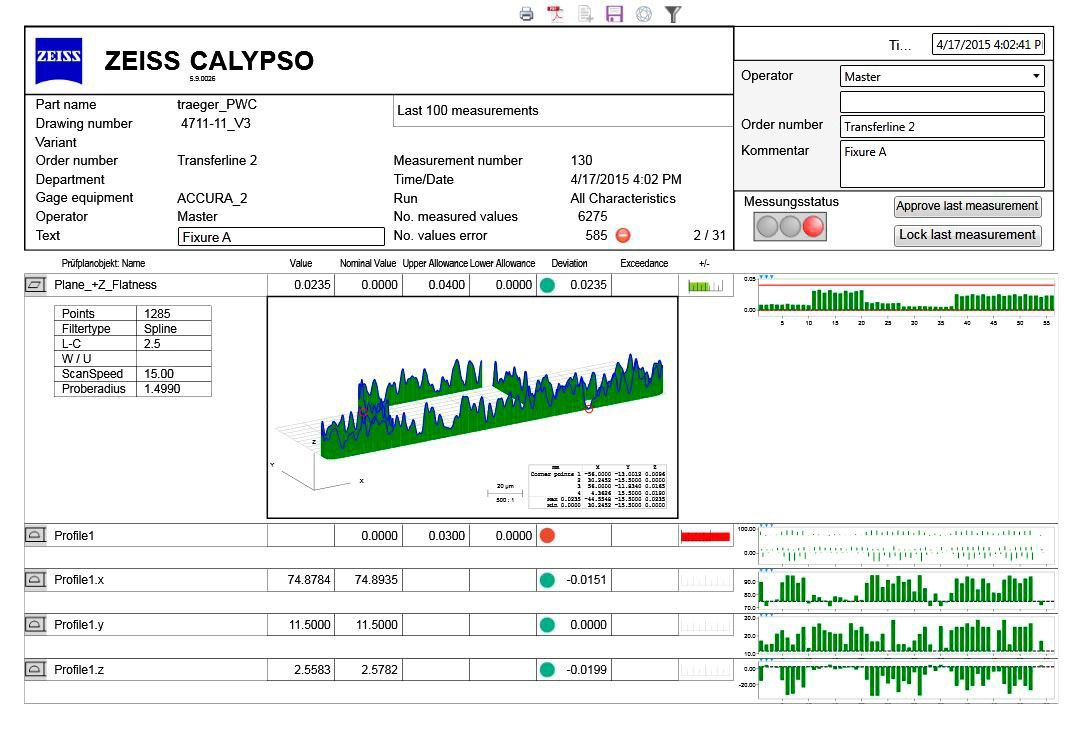Click the Lock last measurement button
The width and height of the screenshot is (1088, 735).
point(967,235)
